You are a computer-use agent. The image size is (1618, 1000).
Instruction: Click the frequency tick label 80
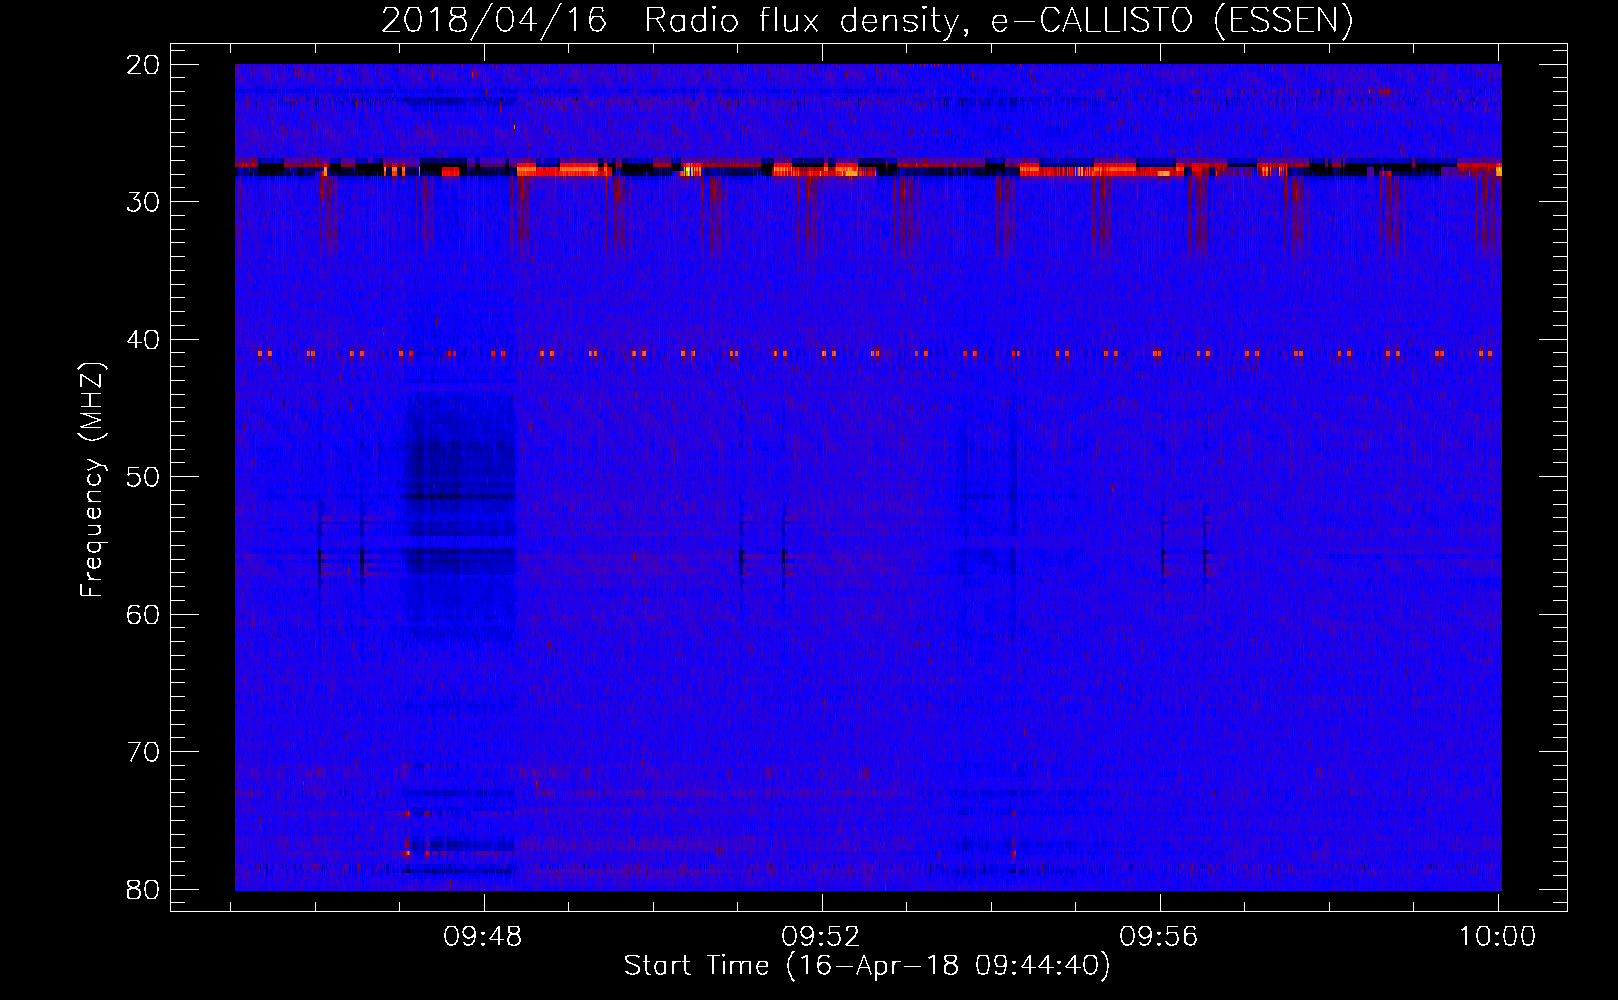[x=143, y=890]
